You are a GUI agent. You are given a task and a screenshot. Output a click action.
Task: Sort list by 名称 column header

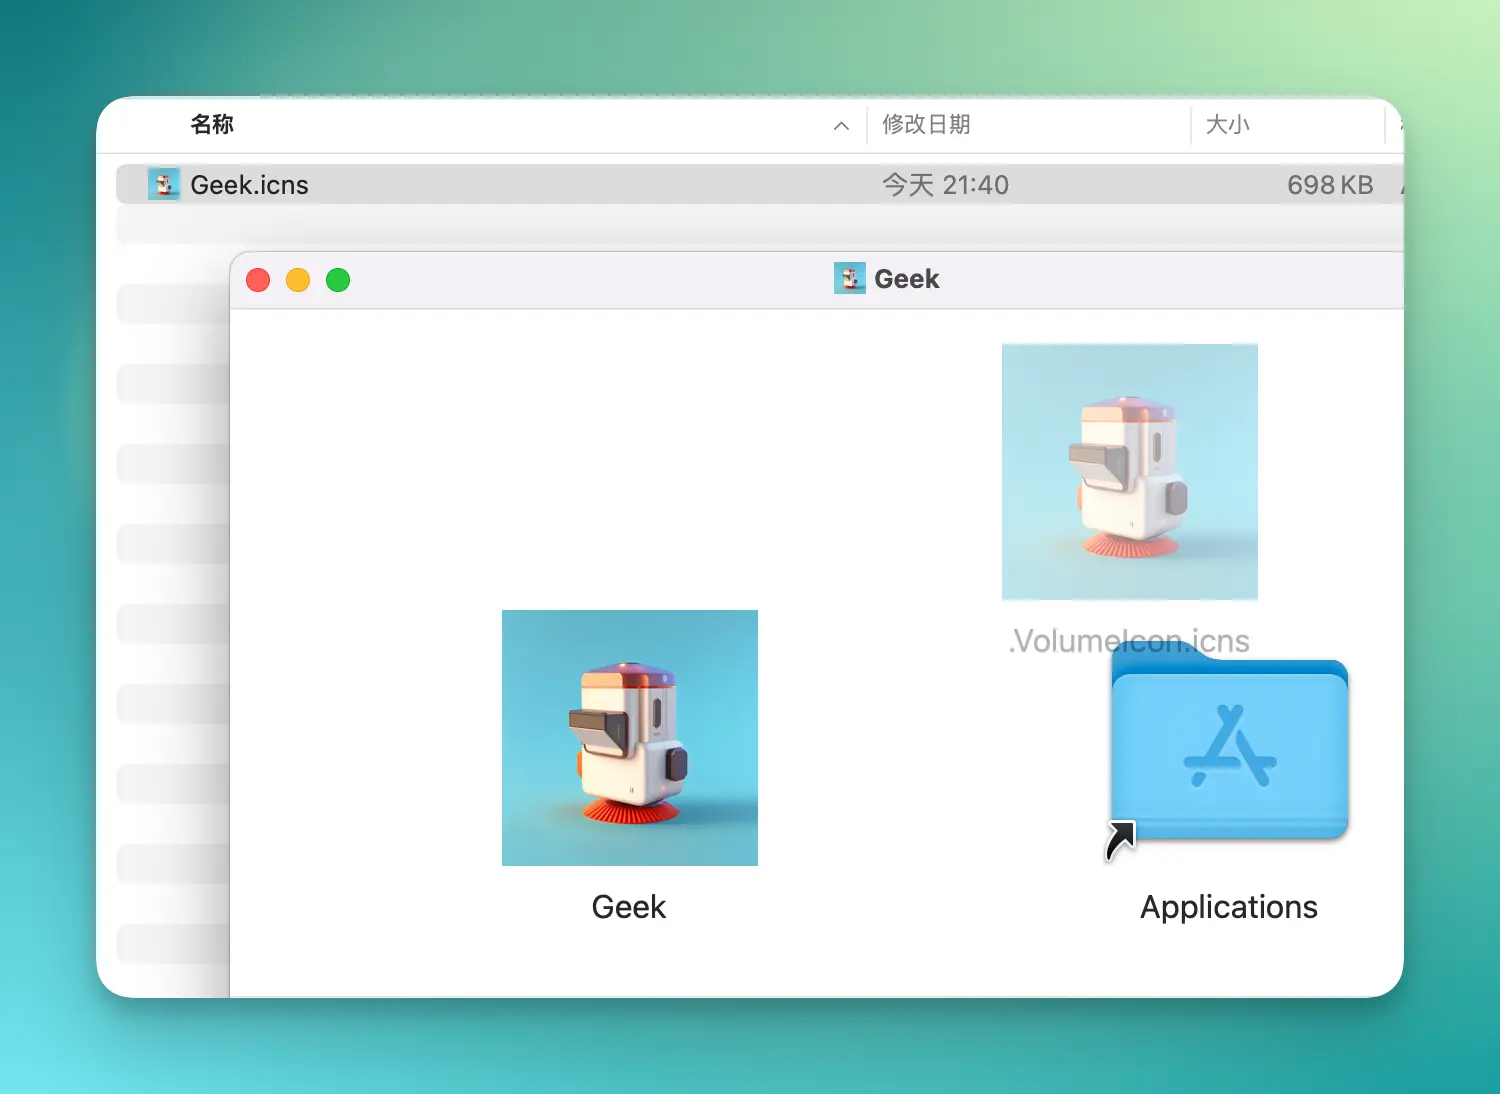point(212,124)
